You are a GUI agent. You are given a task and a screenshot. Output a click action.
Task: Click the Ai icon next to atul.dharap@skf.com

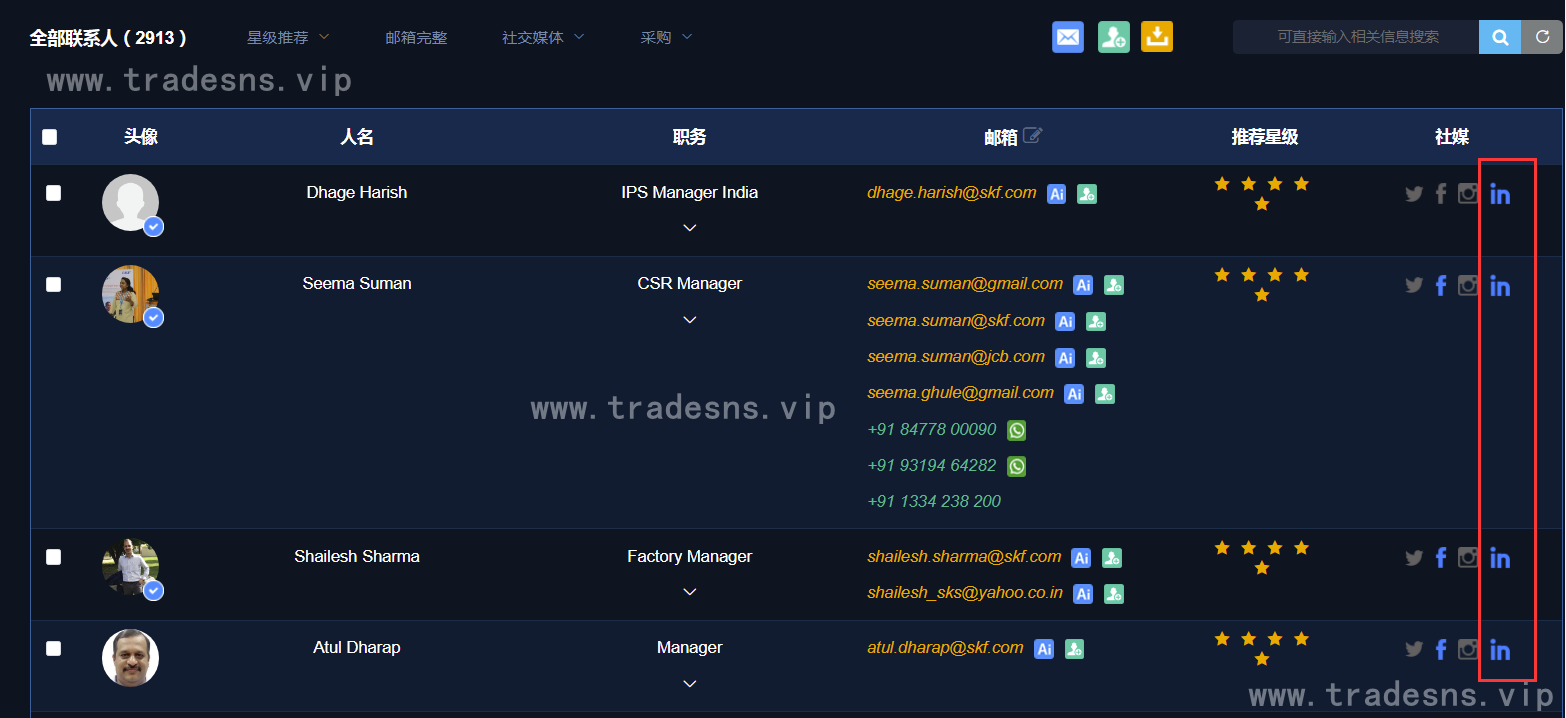tap(1044, 649)
